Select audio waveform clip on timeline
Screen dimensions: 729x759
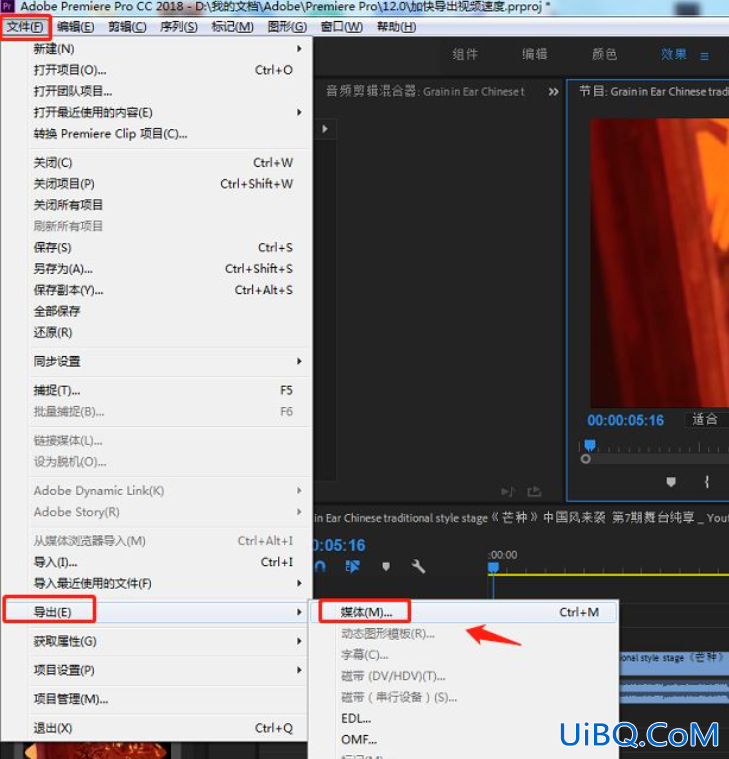pos(674,691)
